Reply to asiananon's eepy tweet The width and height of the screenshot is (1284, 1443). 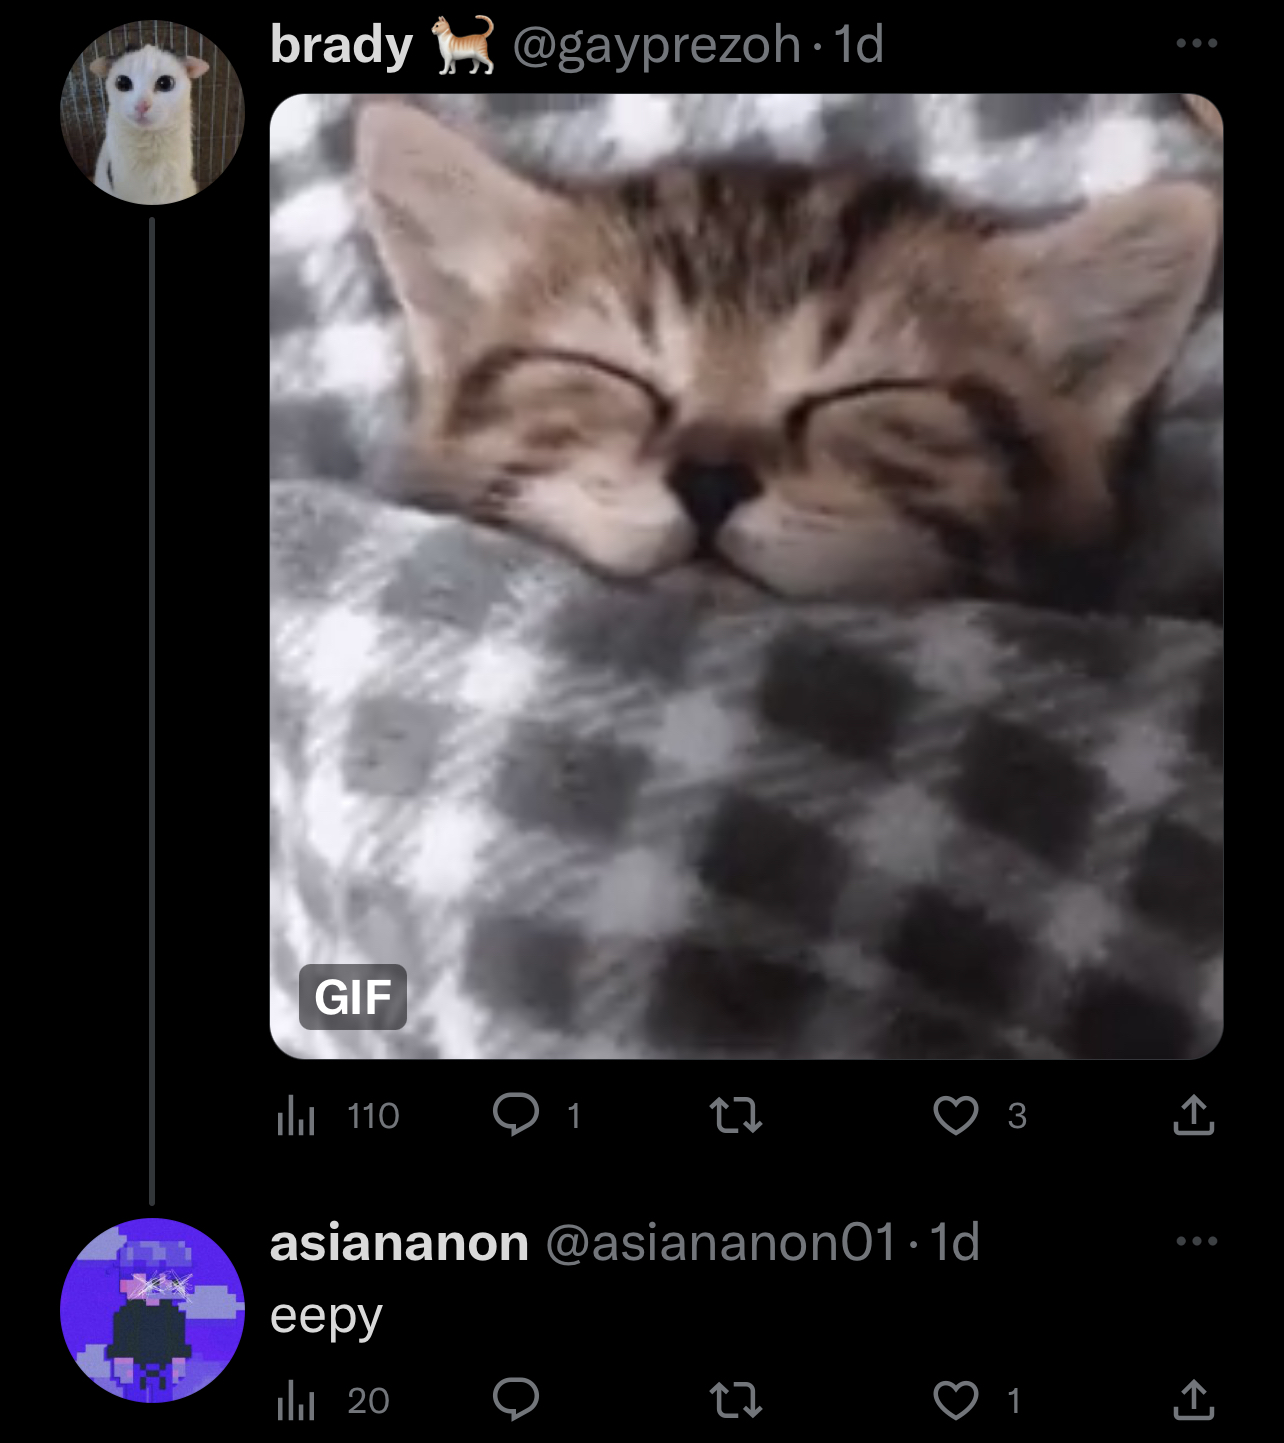pyautogui.click(x=516, y=1399)
